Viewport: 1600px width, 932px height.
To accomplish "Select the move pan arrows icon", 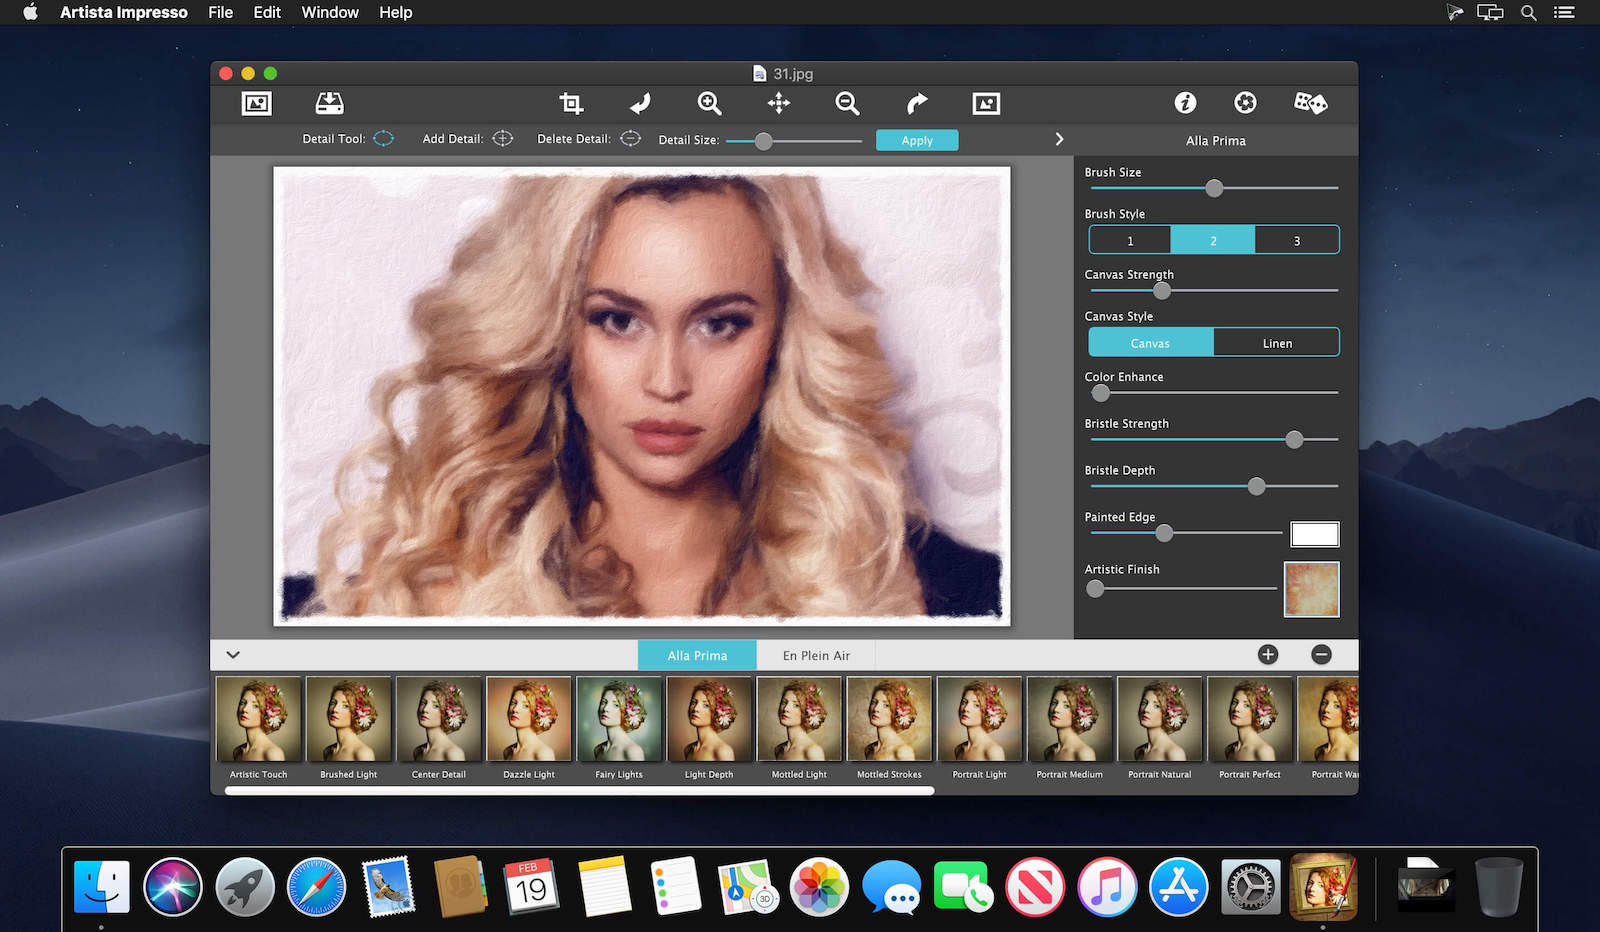I will (x=779, y=103).
